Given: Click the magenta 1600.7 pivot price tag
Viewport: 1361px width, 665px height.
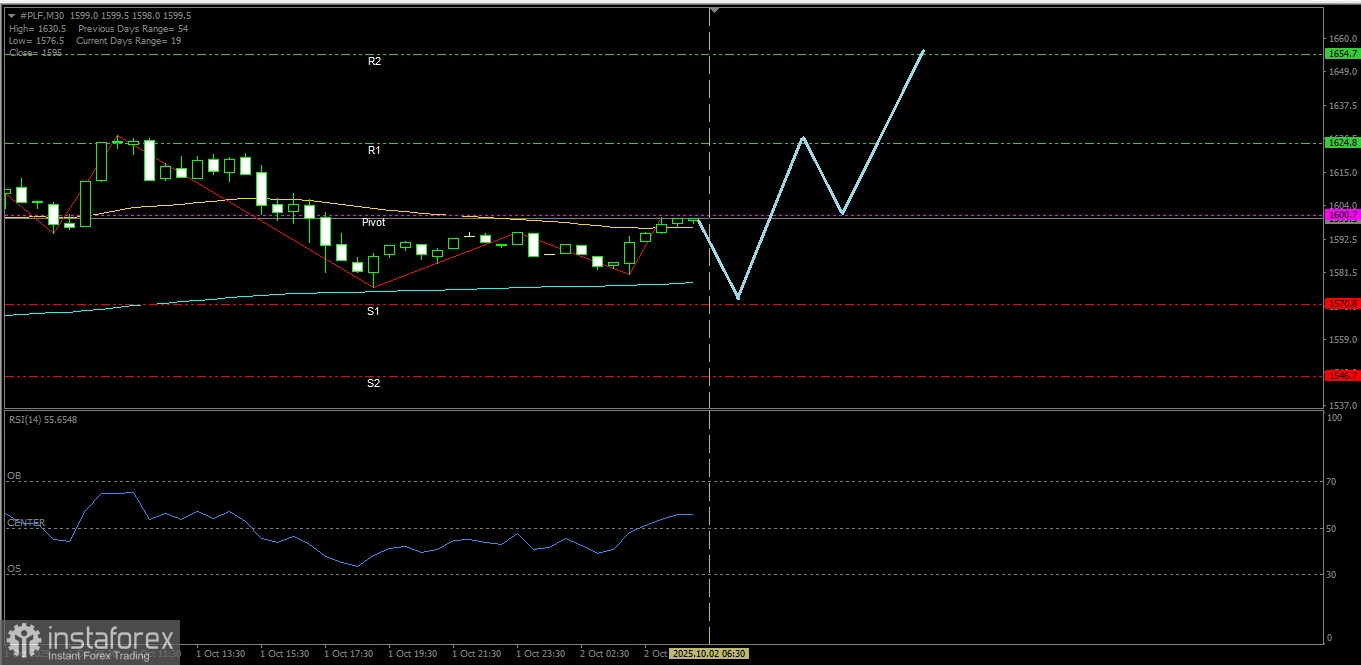Looking at the screenshot, I should pos(1341,215).
